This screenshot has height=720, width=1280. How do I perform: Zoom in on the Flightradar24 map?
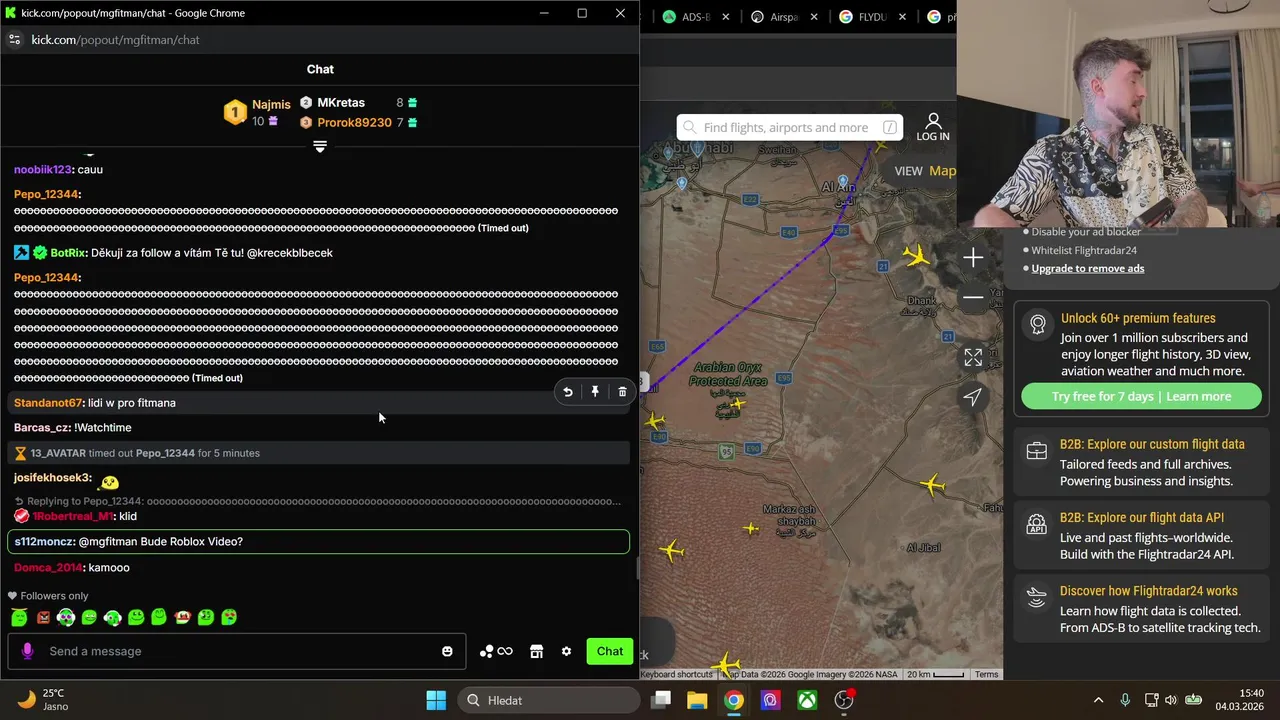pyautogui.click(x=973, y=258)
